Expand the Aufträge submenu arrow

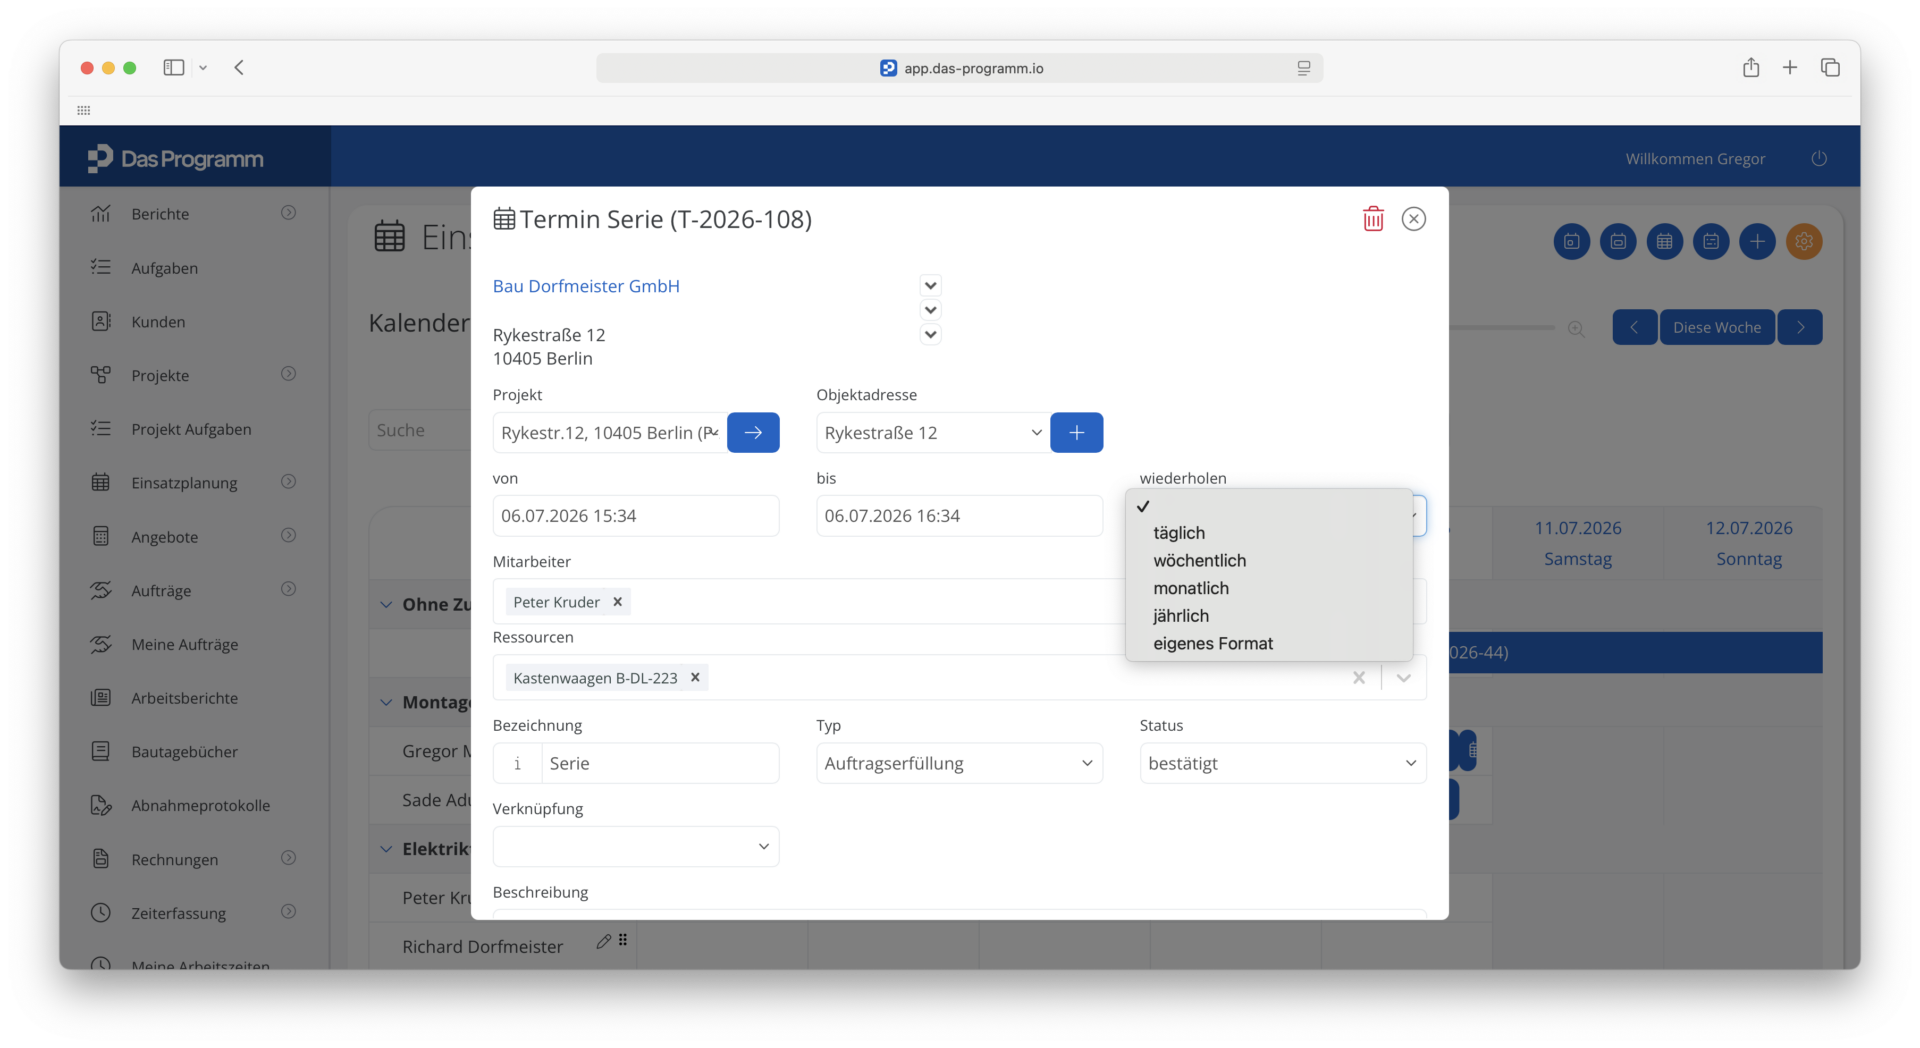point(288,589)
